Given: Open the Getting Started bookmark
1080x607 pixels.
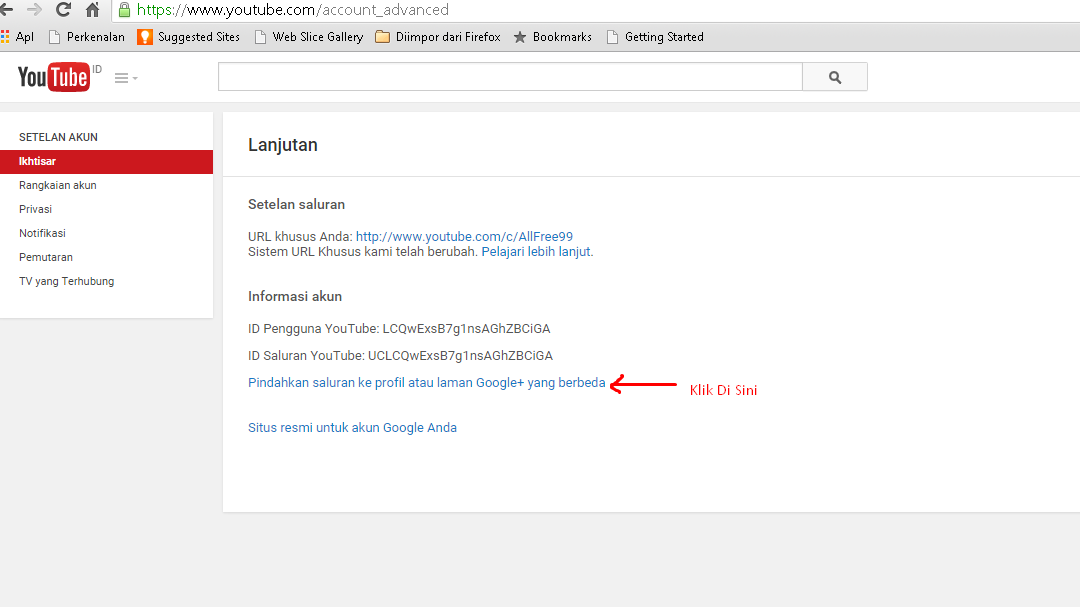Looking at the screenshot, I should point(655,37).
